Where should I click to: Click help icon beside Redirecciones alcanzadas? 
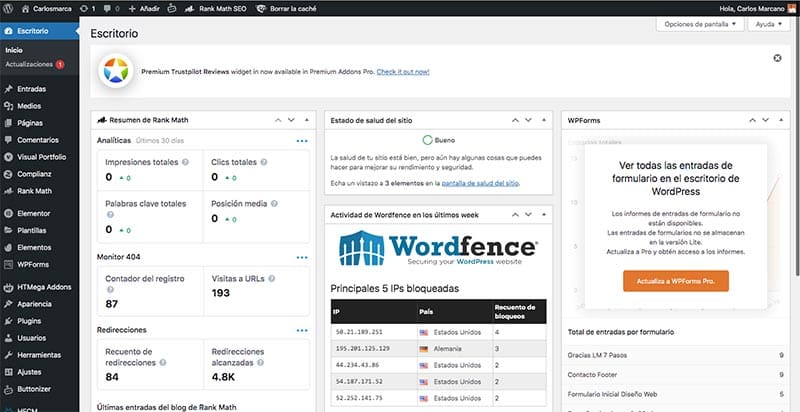click(260, 363)
